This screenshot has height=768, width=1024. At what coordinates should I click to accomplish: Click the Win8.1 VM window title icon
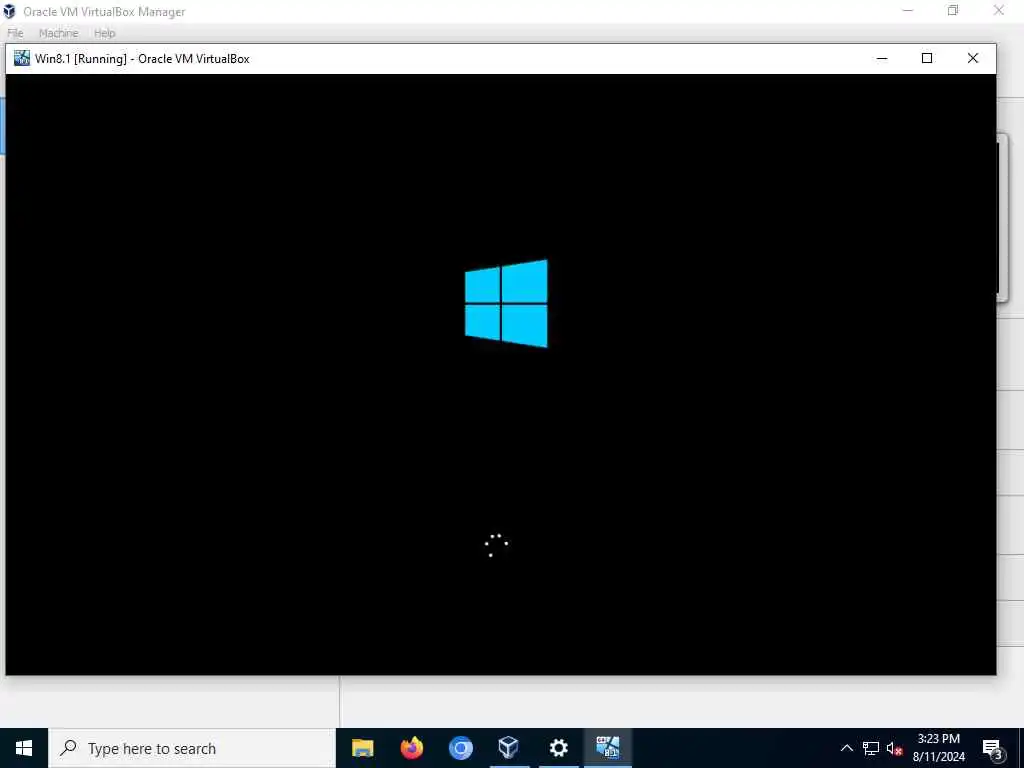pyautogui.click(x=22, y=58)
